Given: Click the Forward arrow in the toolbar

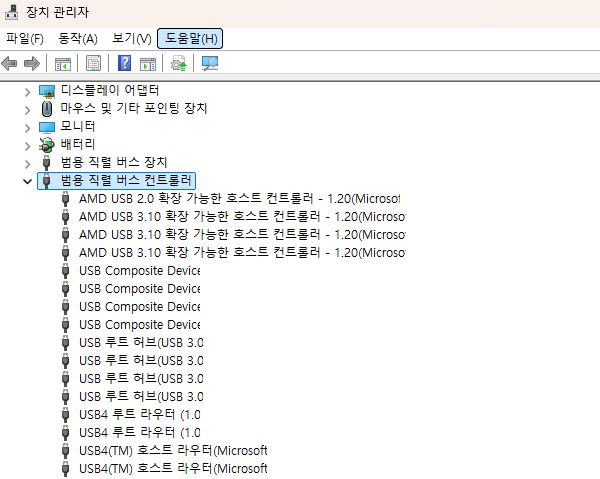Looking at the screenshot, I should tap(32, 63).
